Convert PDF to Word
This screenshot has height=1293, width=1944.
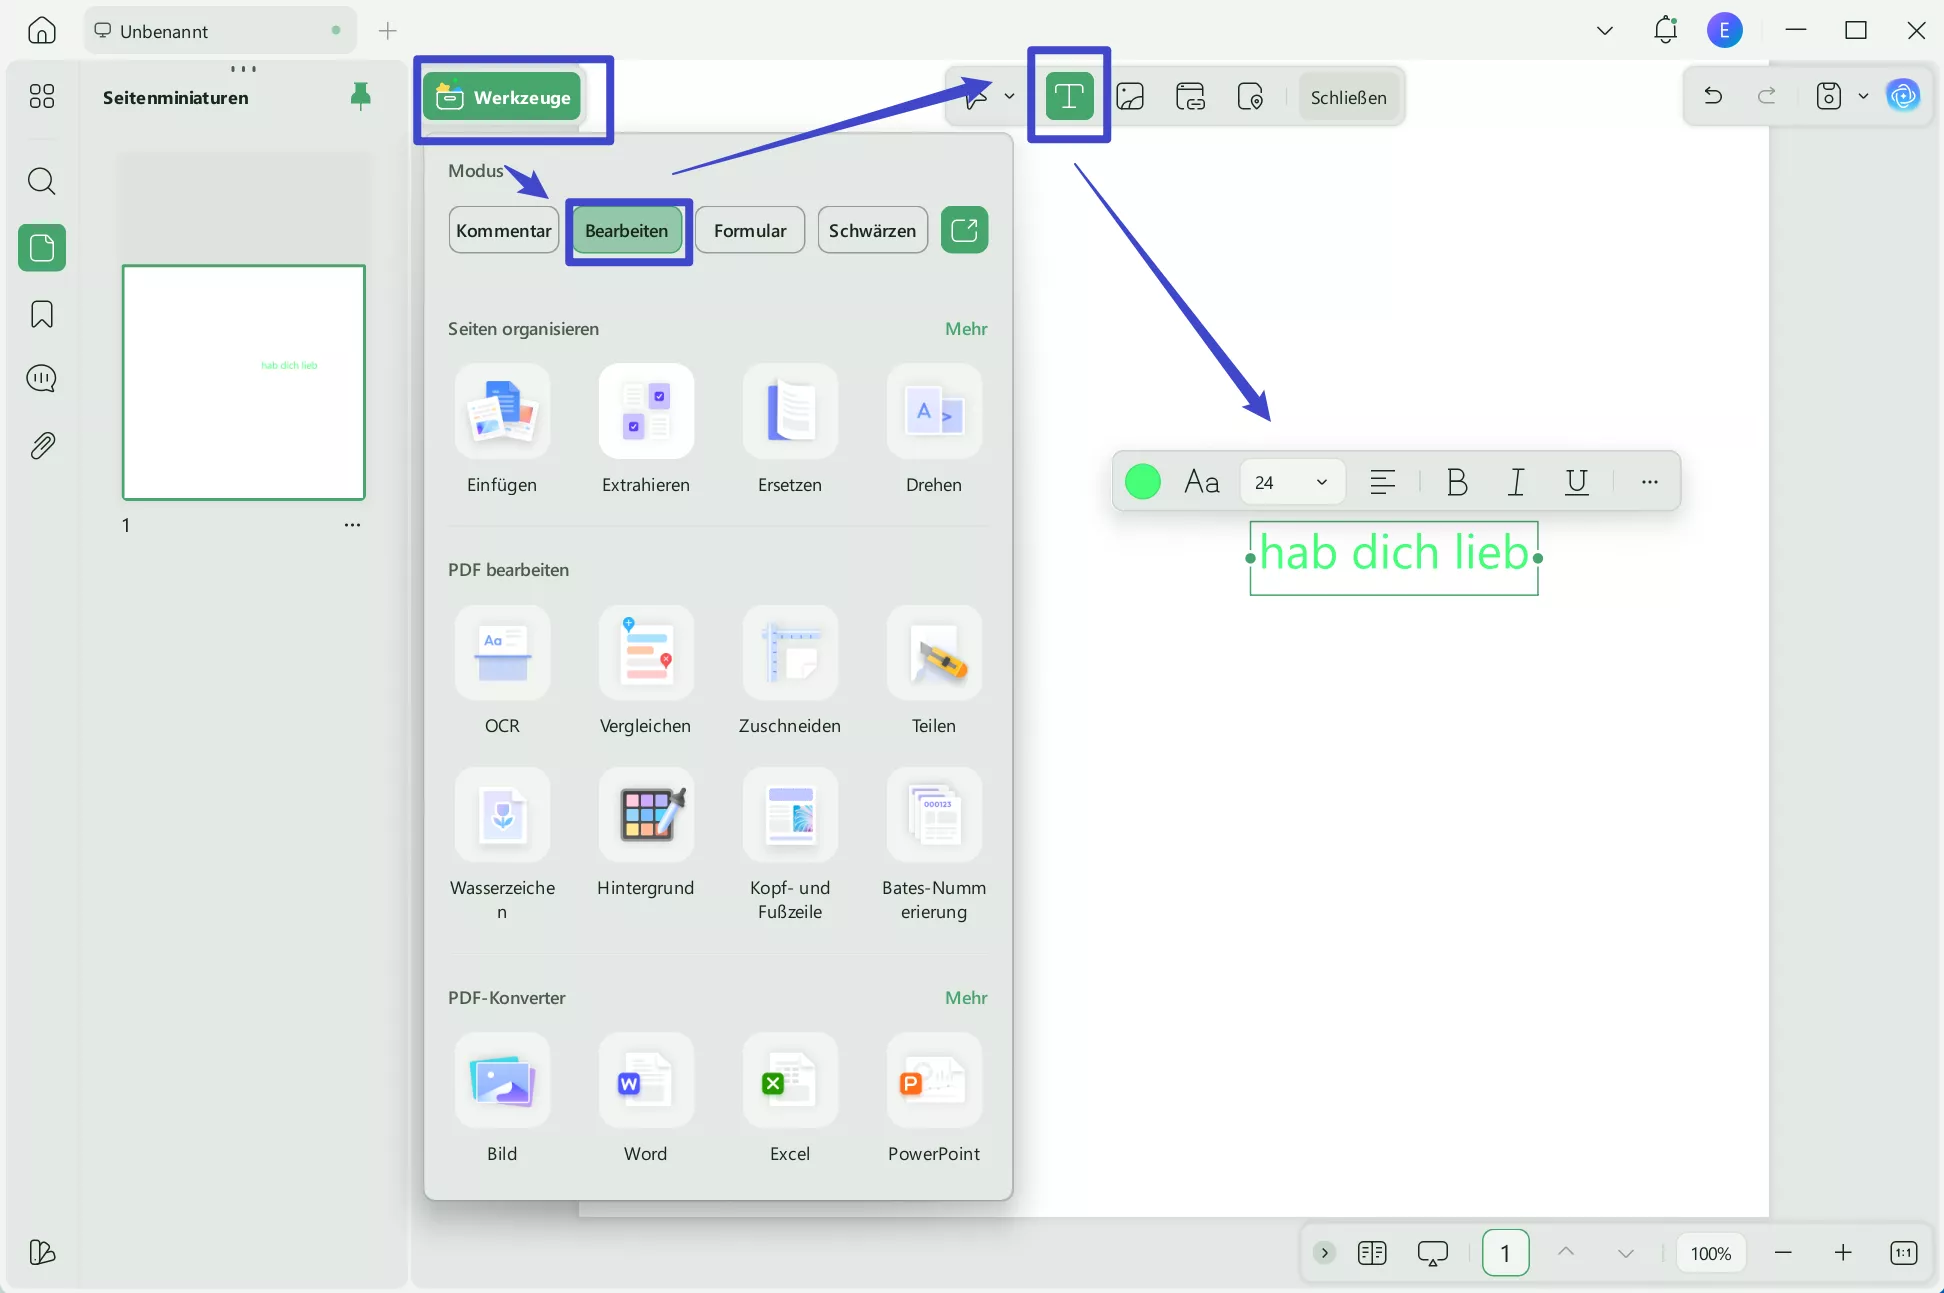(646, 1082)
